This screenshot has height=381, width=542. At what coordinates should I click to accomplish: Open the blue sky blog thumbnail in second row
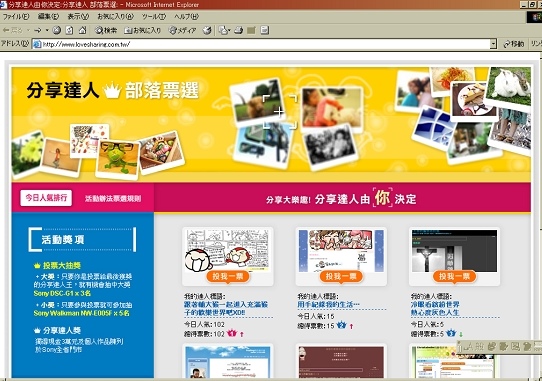pos(227,362)
